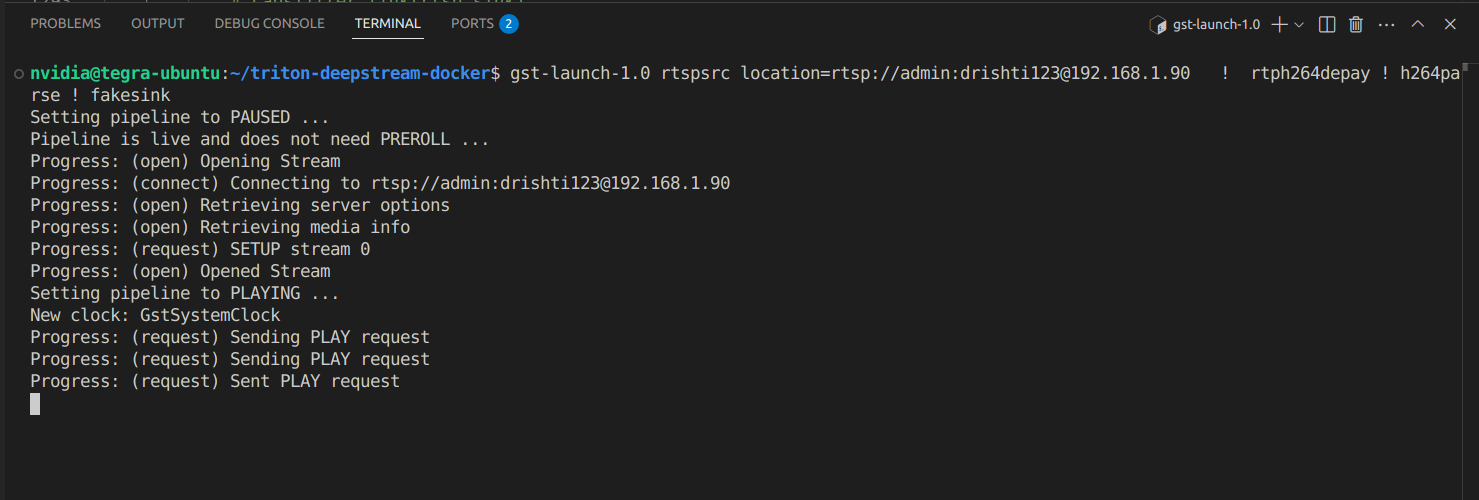Open the launch profile dropdown beside the plus

point(1299,24)
